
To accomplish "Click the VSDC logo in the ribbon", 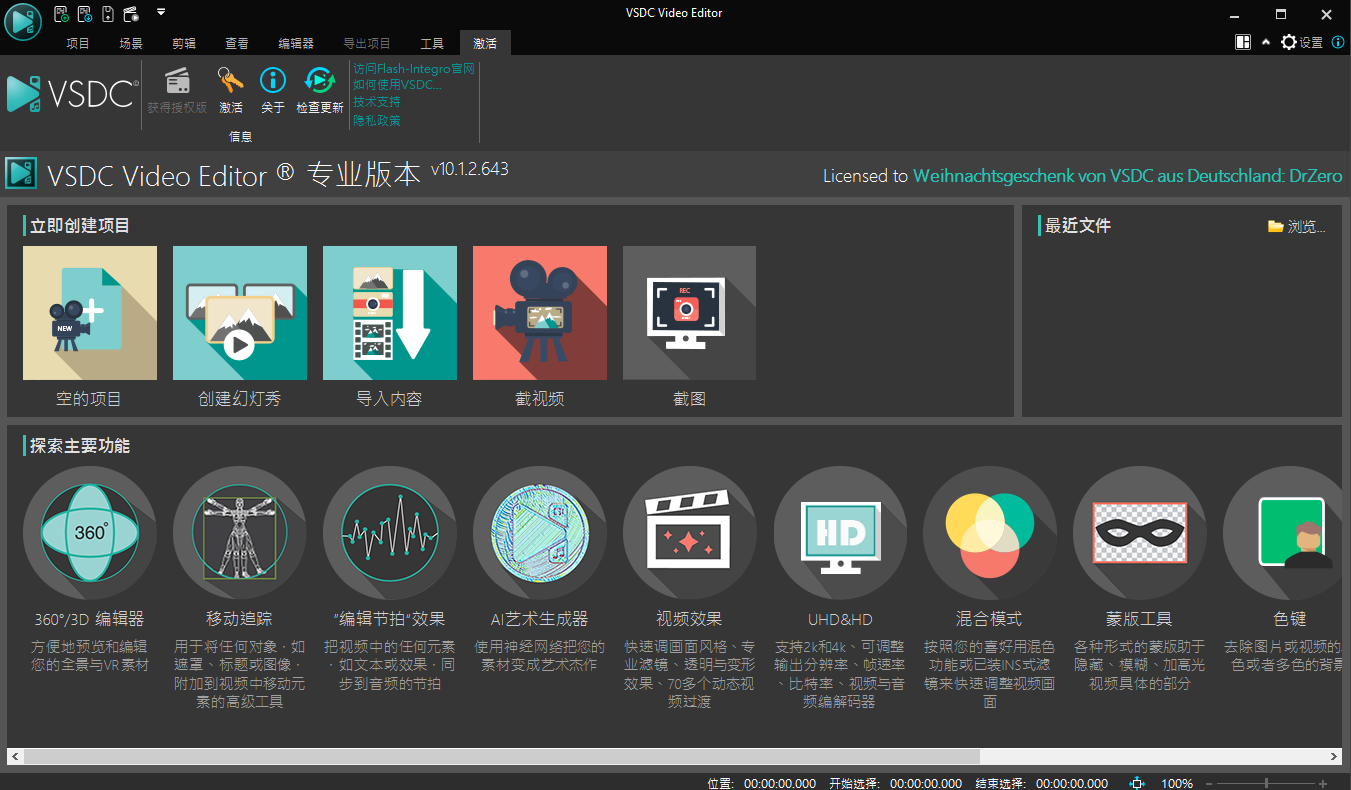I will [x=71, y=93].
